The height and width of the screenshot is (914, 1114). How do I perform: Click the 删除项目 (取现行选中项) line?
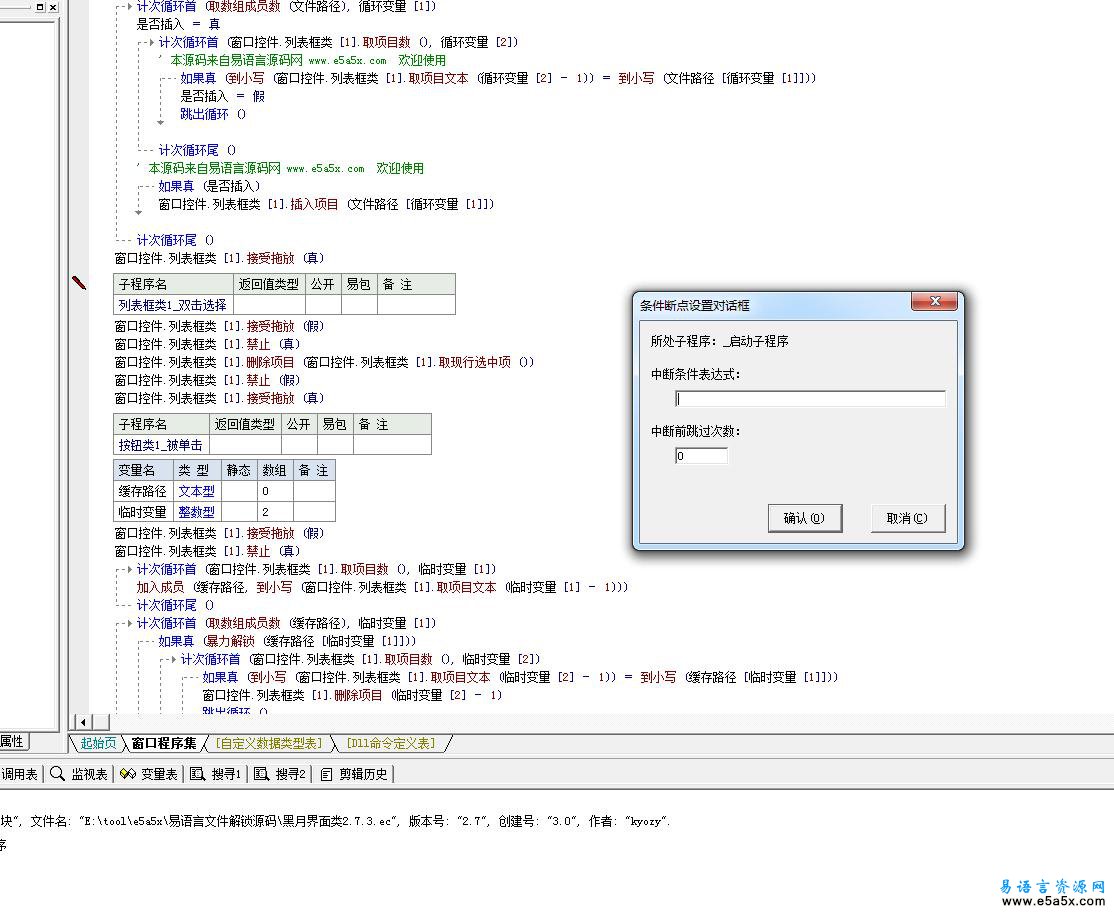coord(324,362)
